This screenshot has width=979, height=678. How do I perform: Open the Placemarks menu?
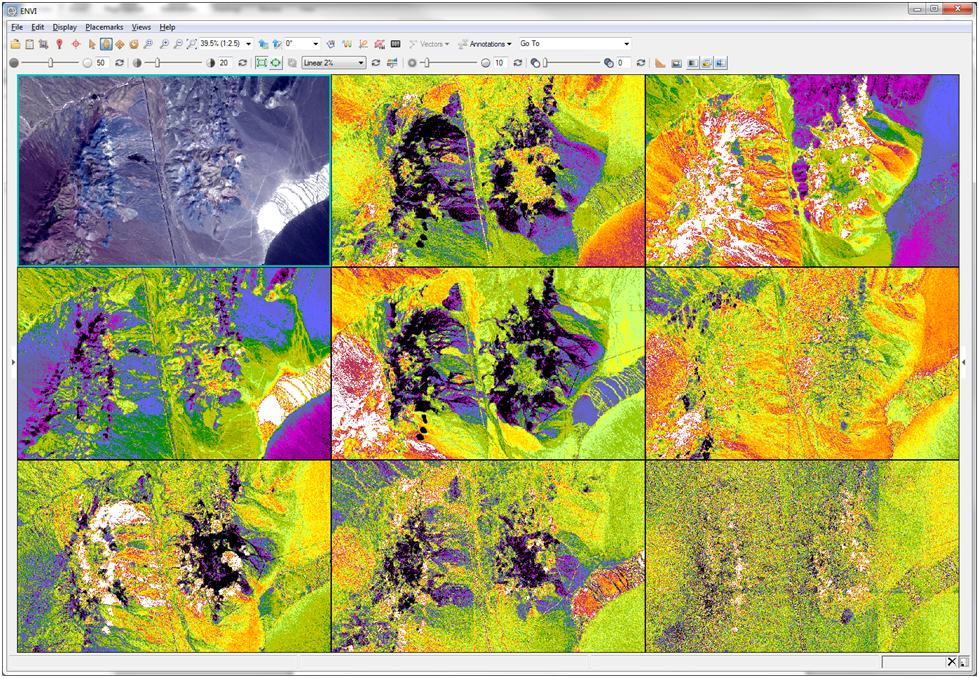103,27
